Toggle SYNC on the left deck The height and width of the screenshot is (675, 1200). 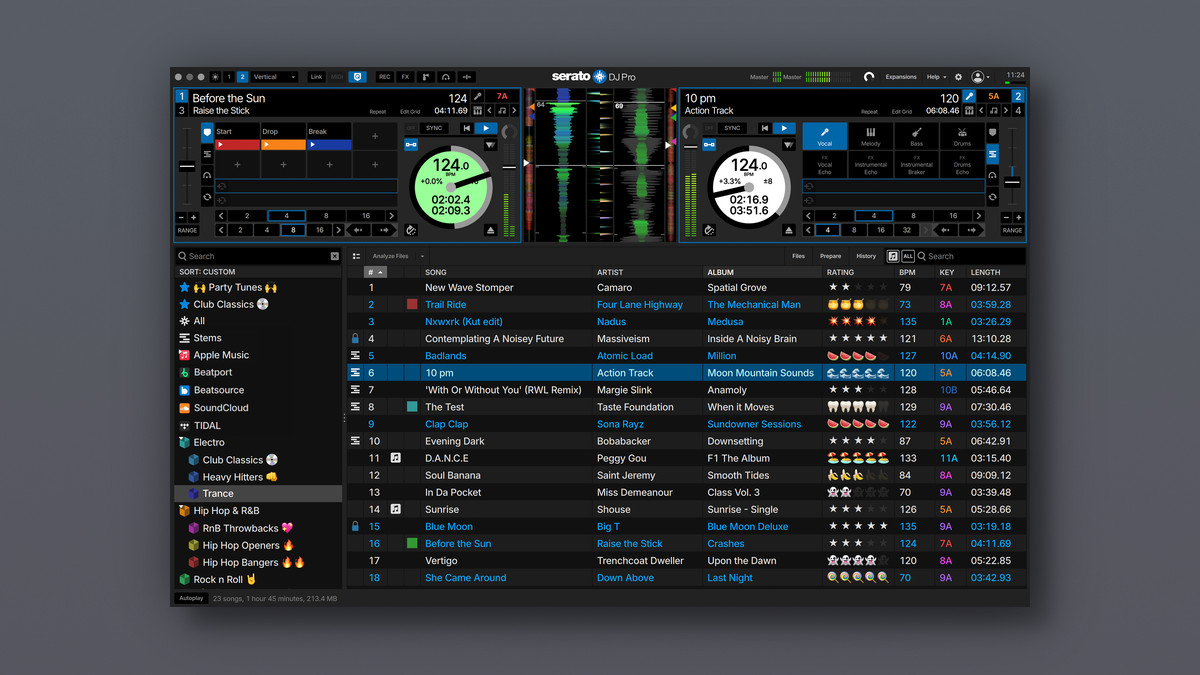(x=434, y=128)
